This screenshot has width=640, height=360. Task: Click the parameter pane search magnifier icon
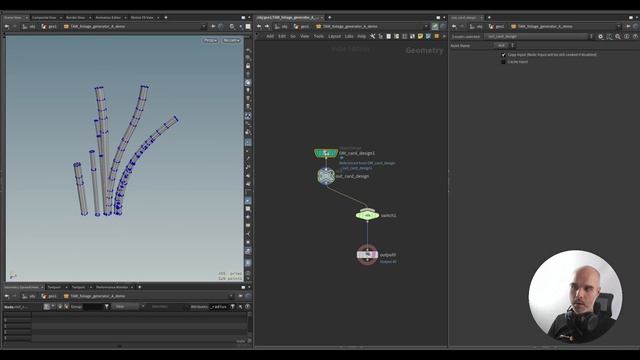coord(618,36)
